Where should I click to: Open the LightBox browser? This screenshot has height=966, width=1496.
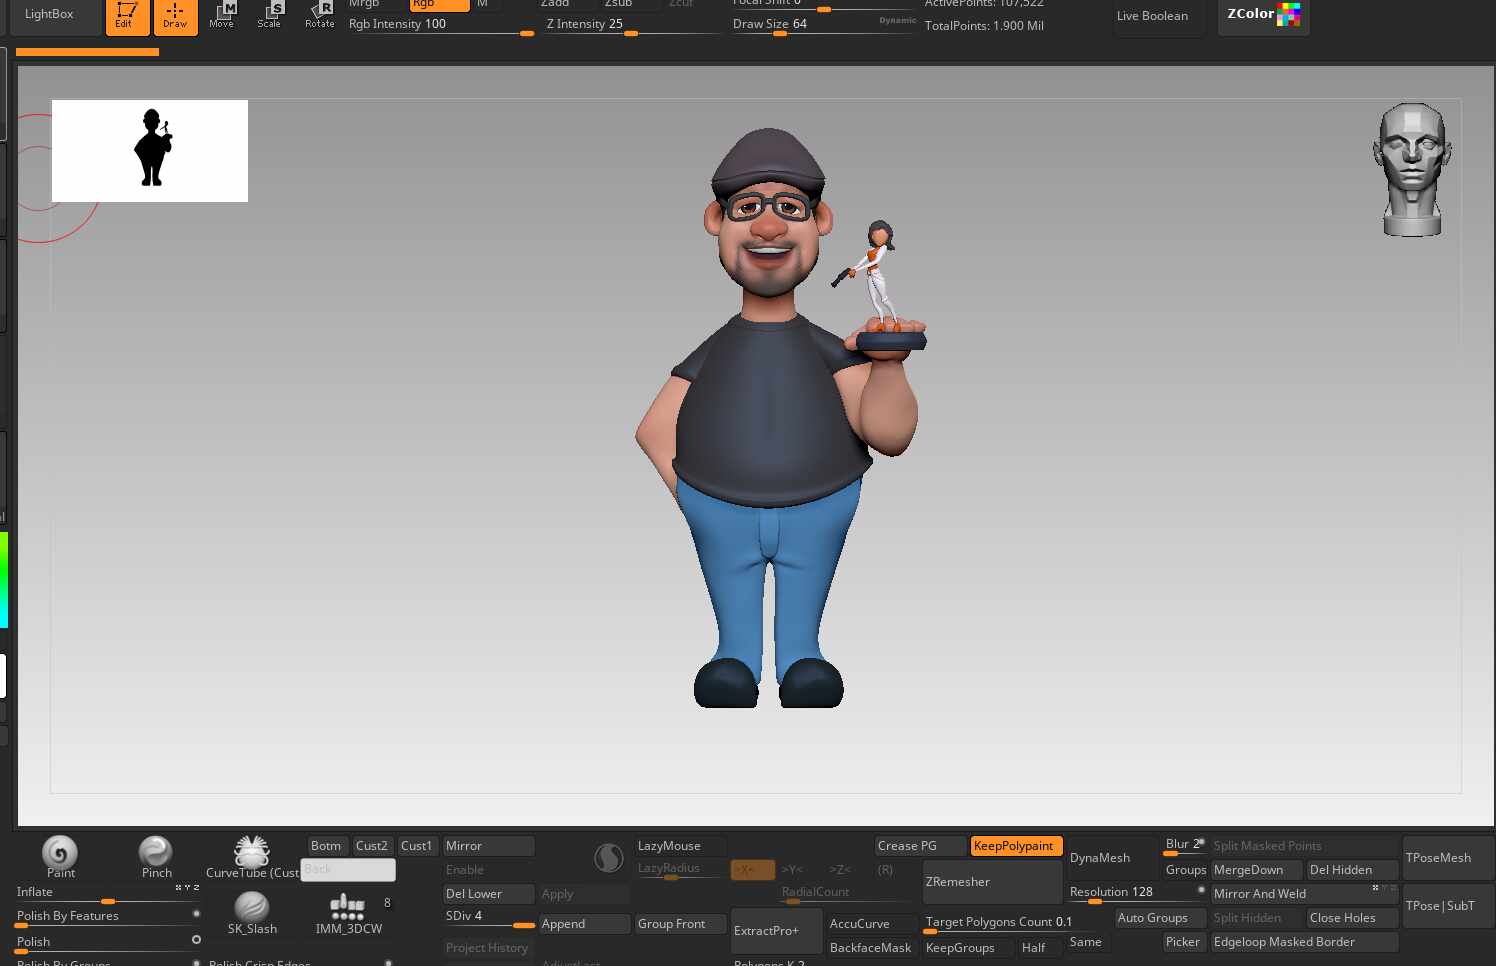click(x=50, y=15)
